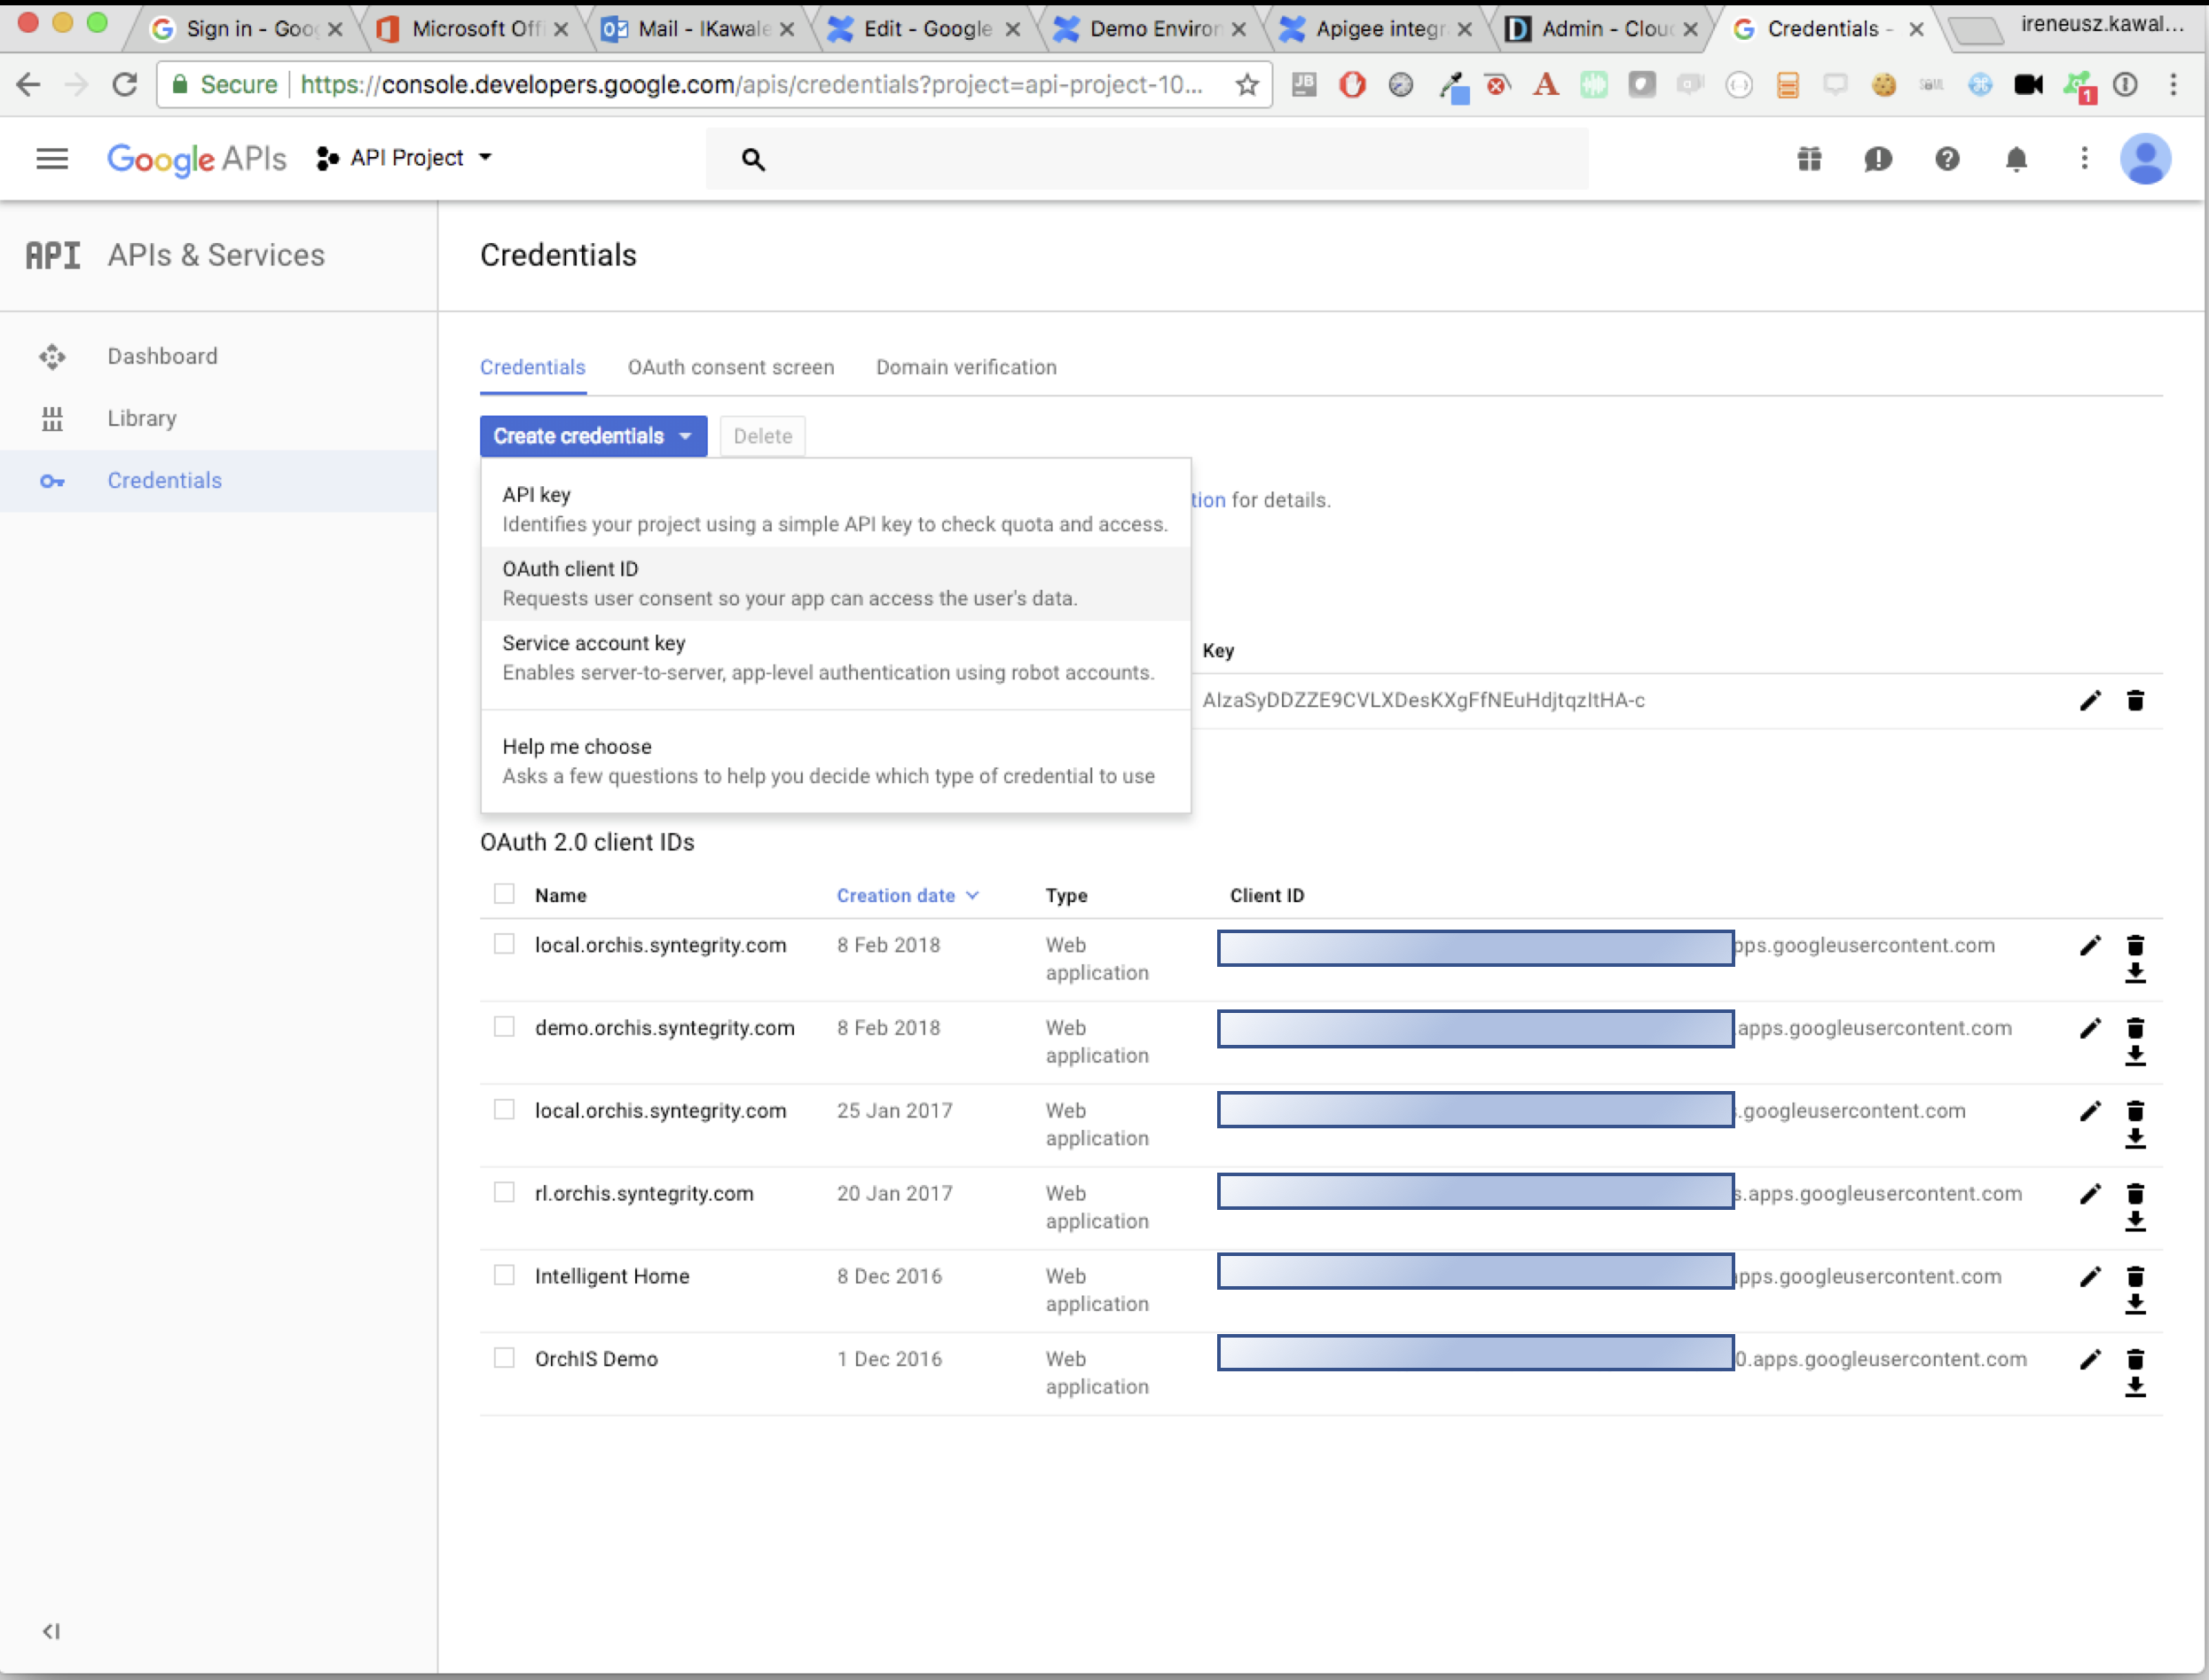
Task: Open the notifications bell
Action: tap(2016, 158)
